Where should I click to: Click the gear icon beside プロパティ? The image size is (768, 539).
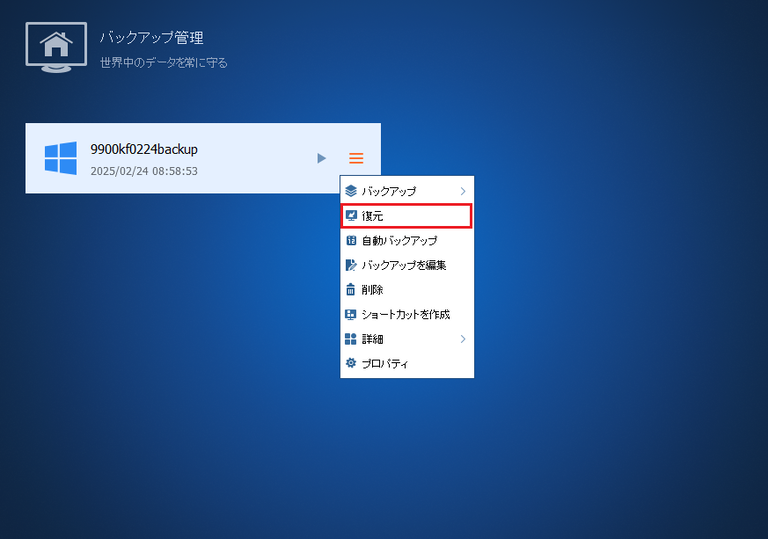[x=351, y=363]
